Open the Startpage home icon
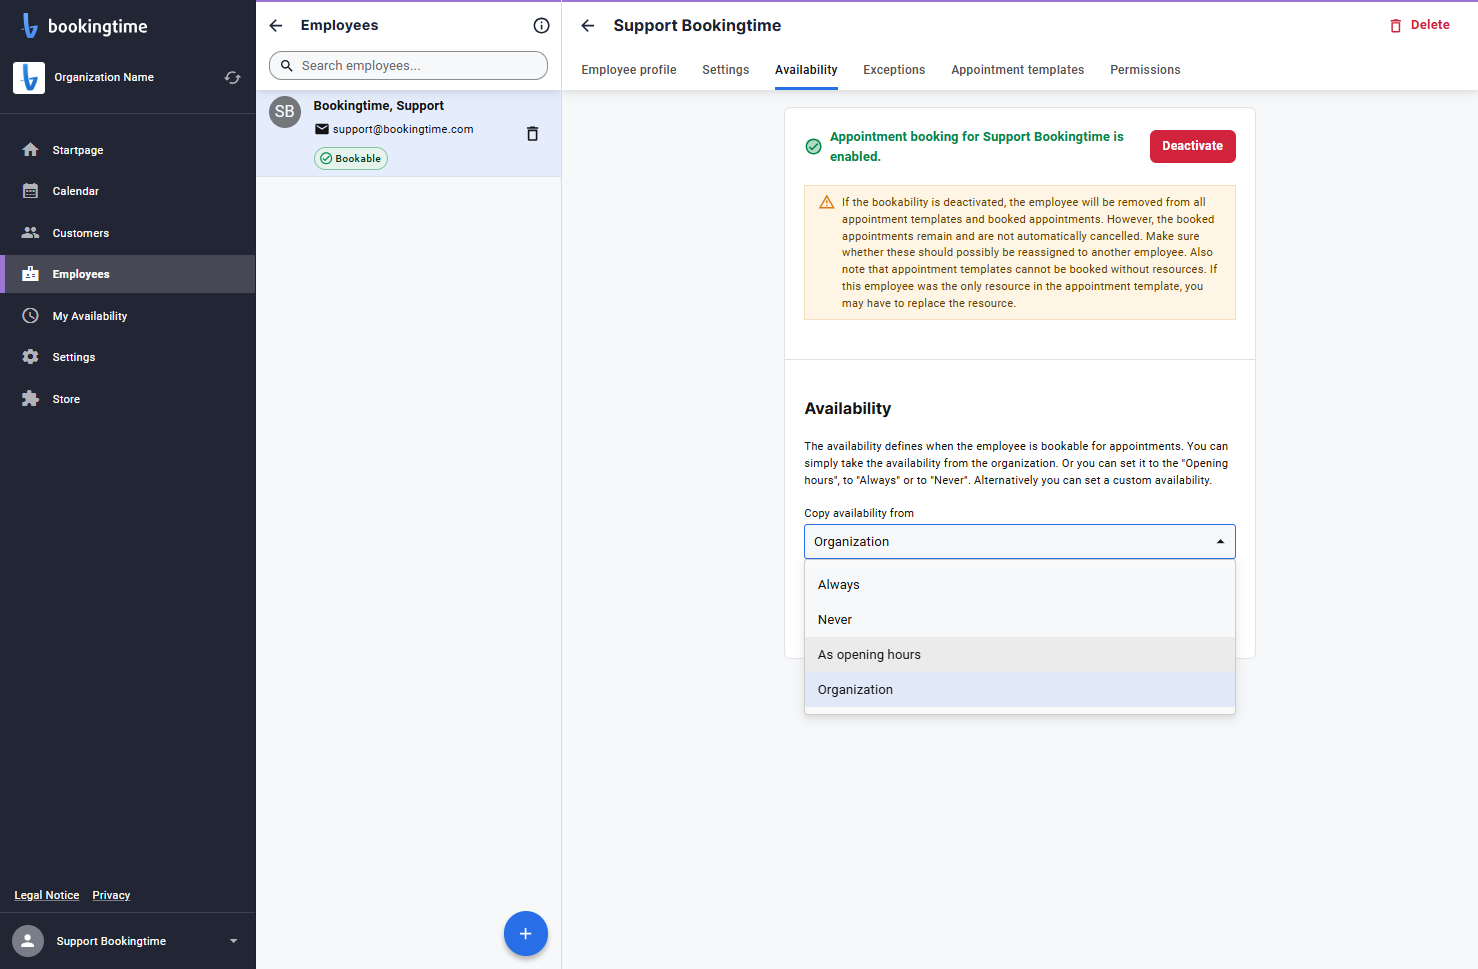This screenshot has width=1478, height=969. [31, 150]
